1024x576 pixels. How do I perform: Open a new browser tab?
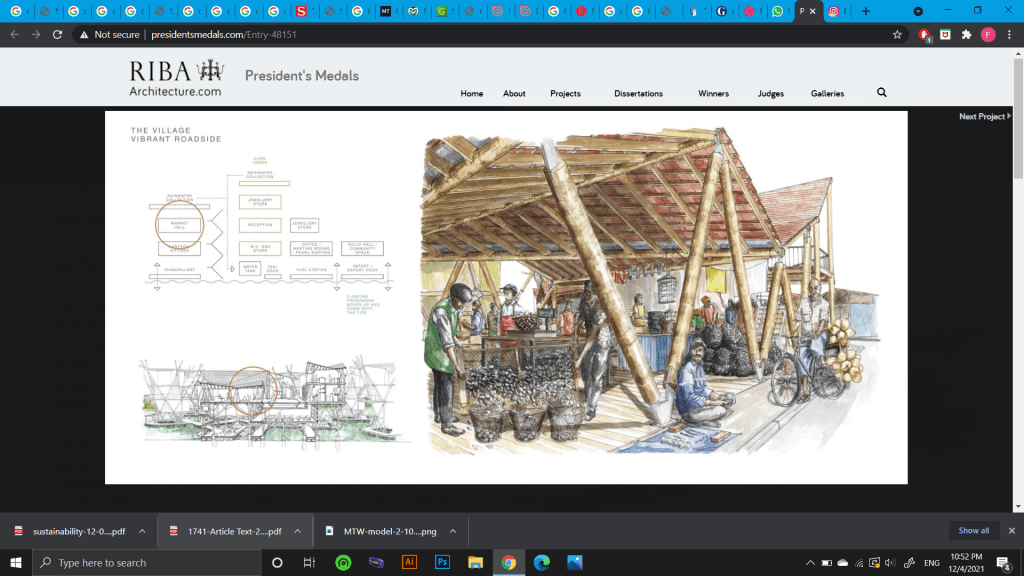(865, 11)
